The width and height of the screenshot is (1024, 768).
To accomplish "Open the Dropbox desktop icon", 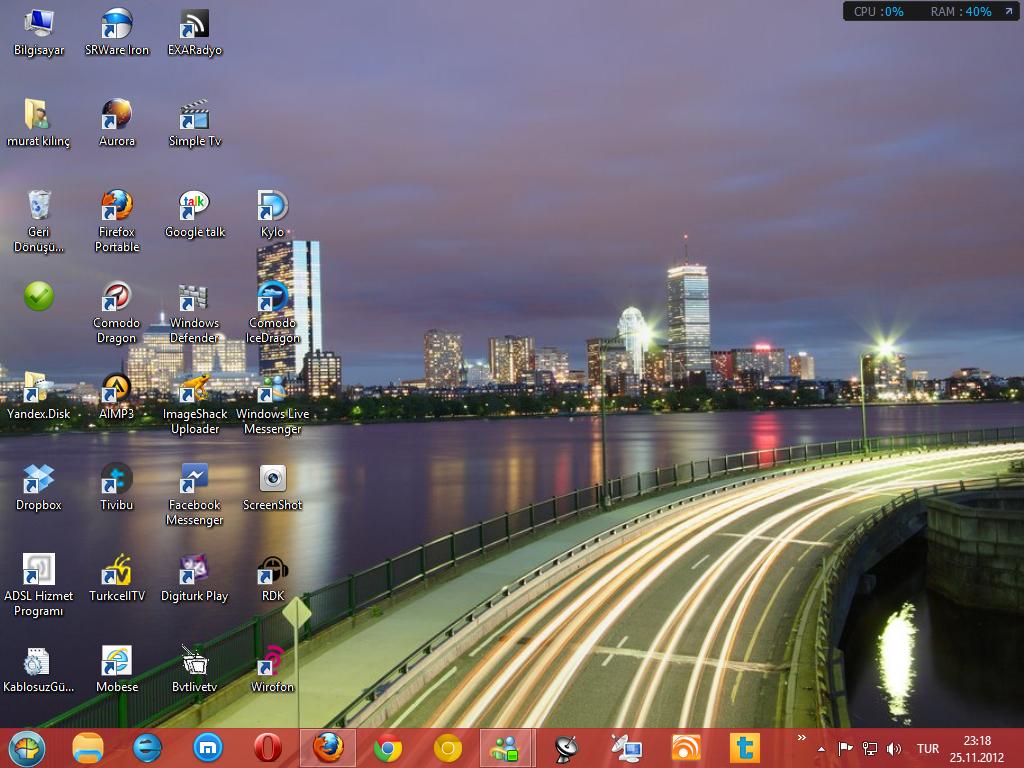I will coord(39,480).
